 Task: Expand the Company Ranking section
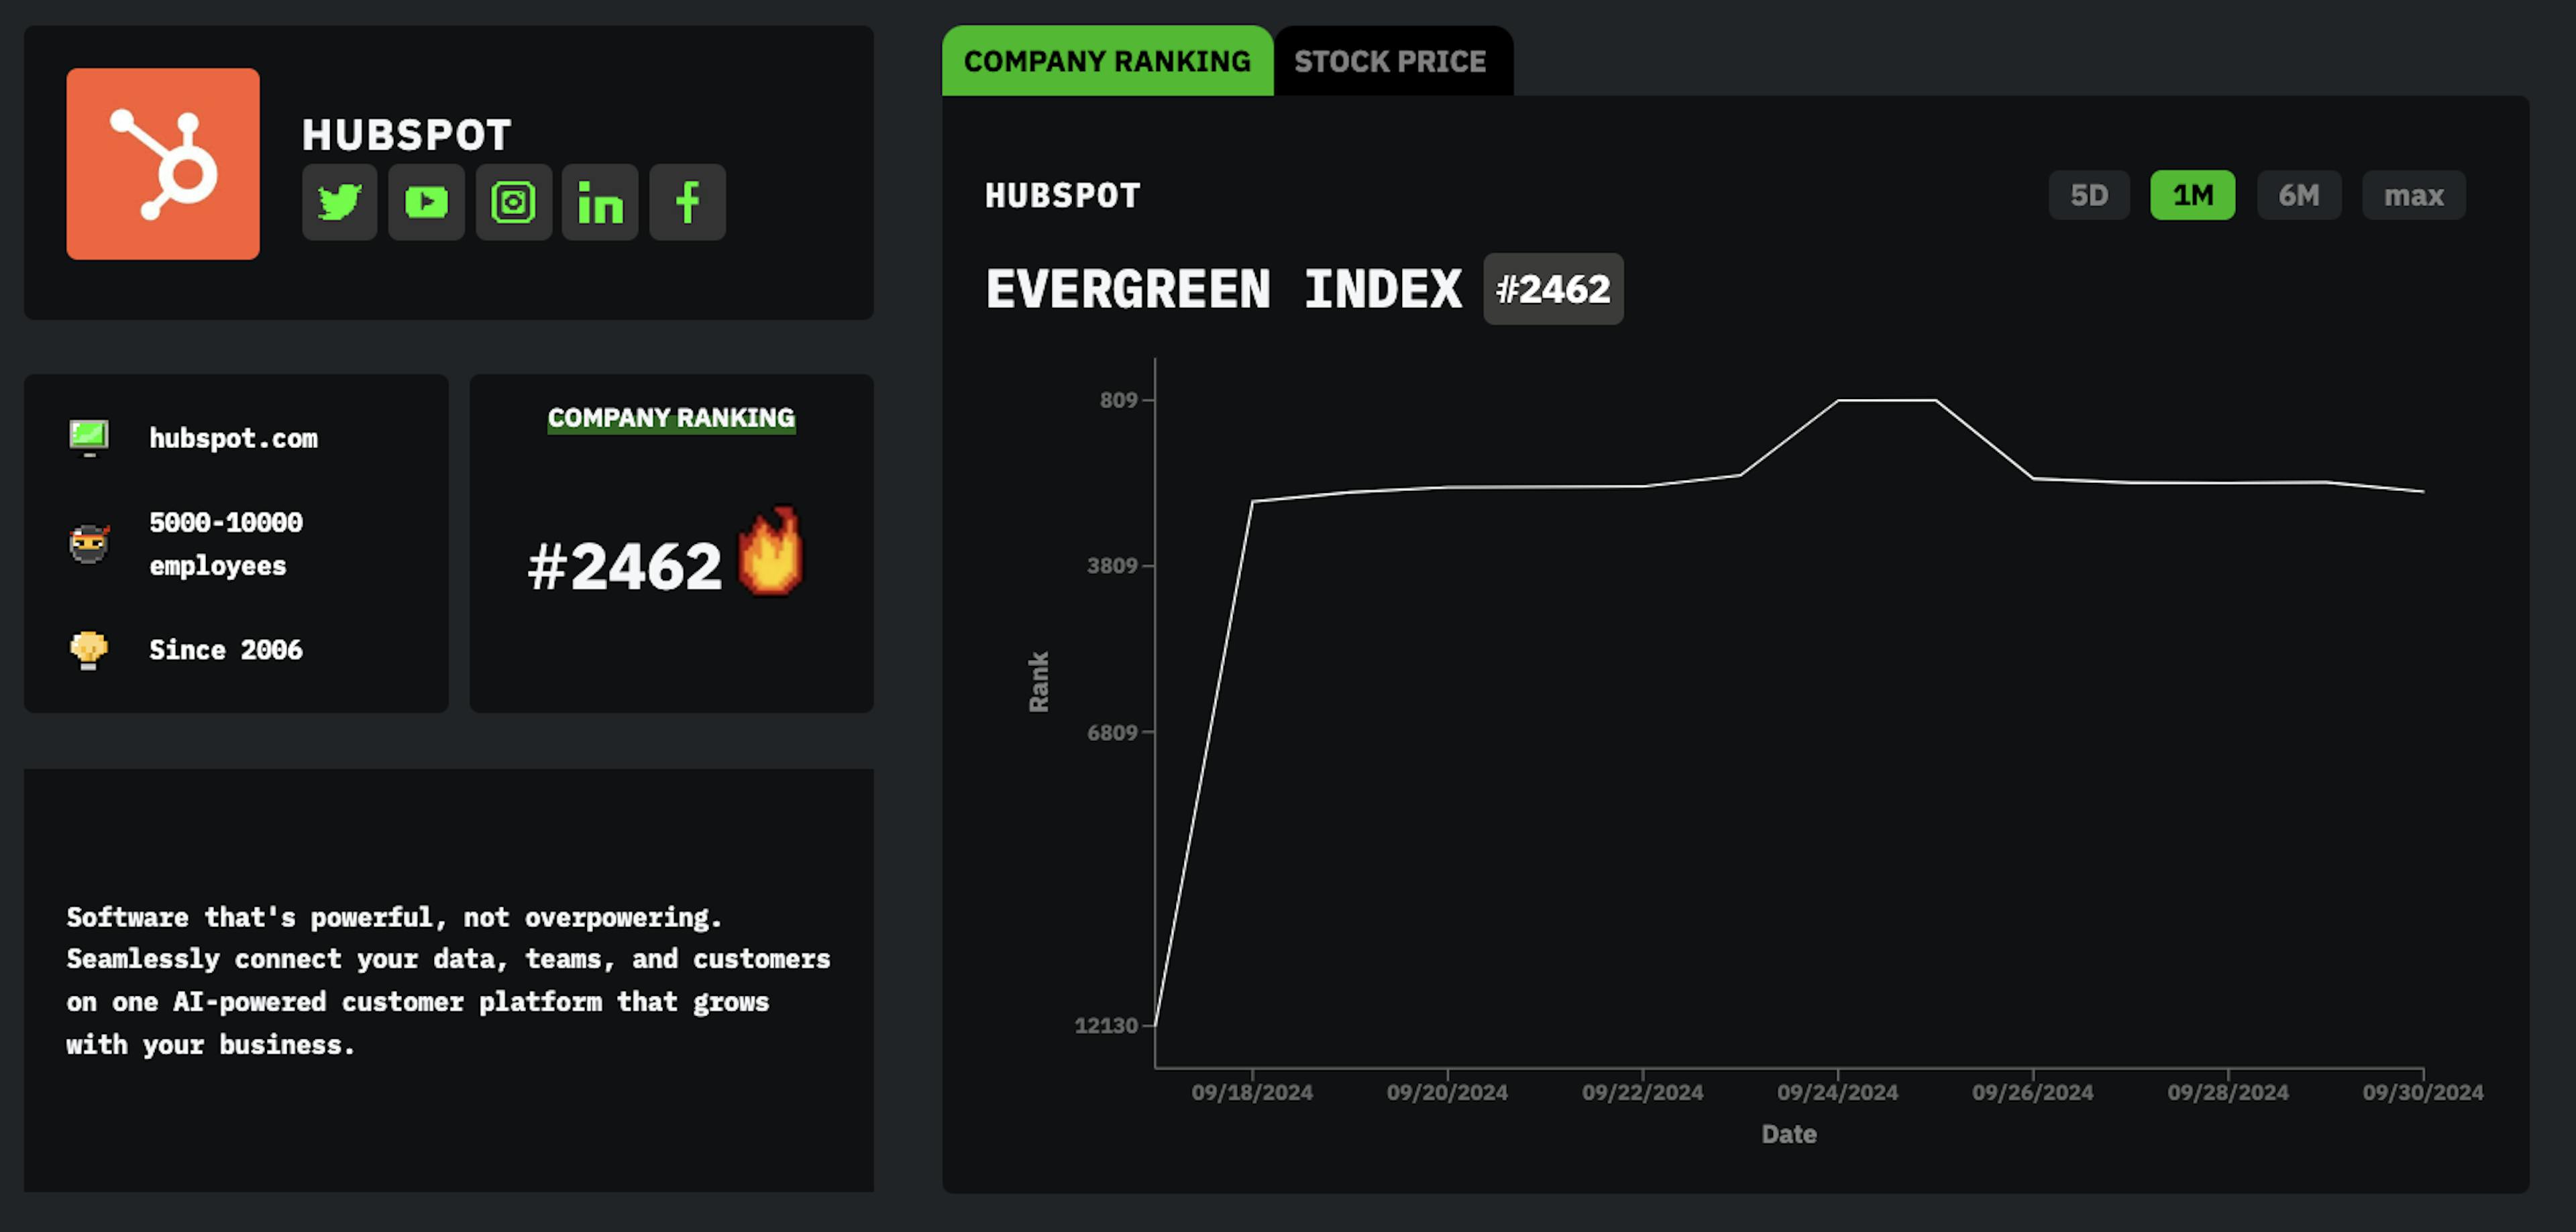pos(670,416)
